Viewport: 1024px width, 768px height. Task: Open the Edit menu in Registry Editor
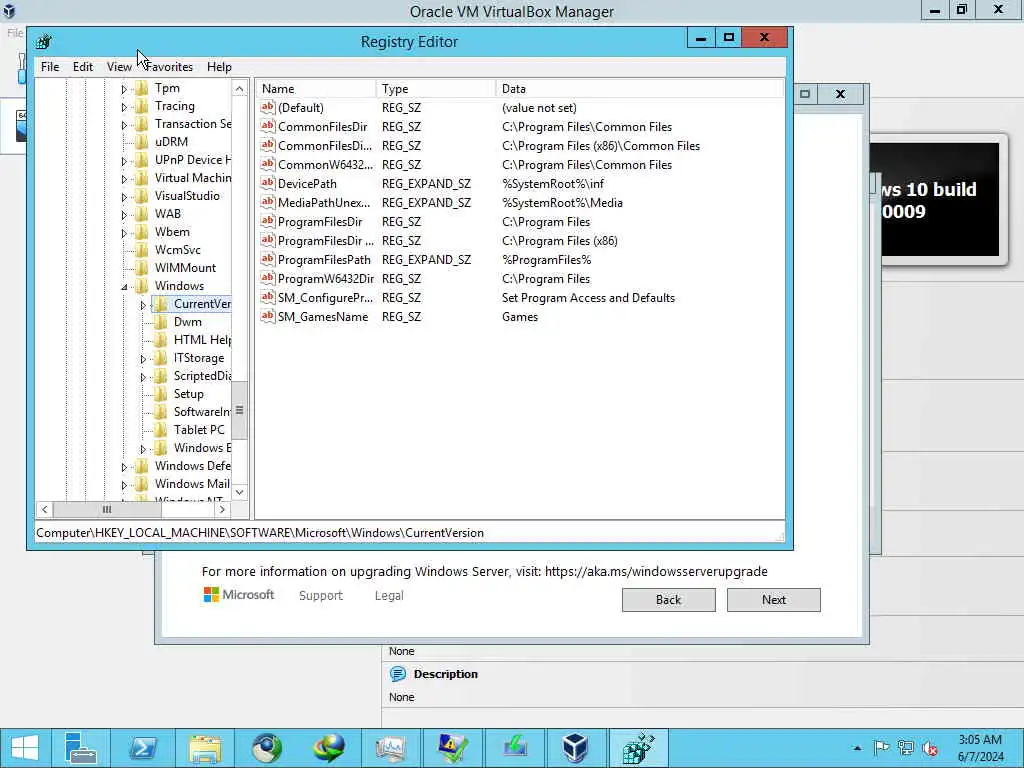point(82,67)
